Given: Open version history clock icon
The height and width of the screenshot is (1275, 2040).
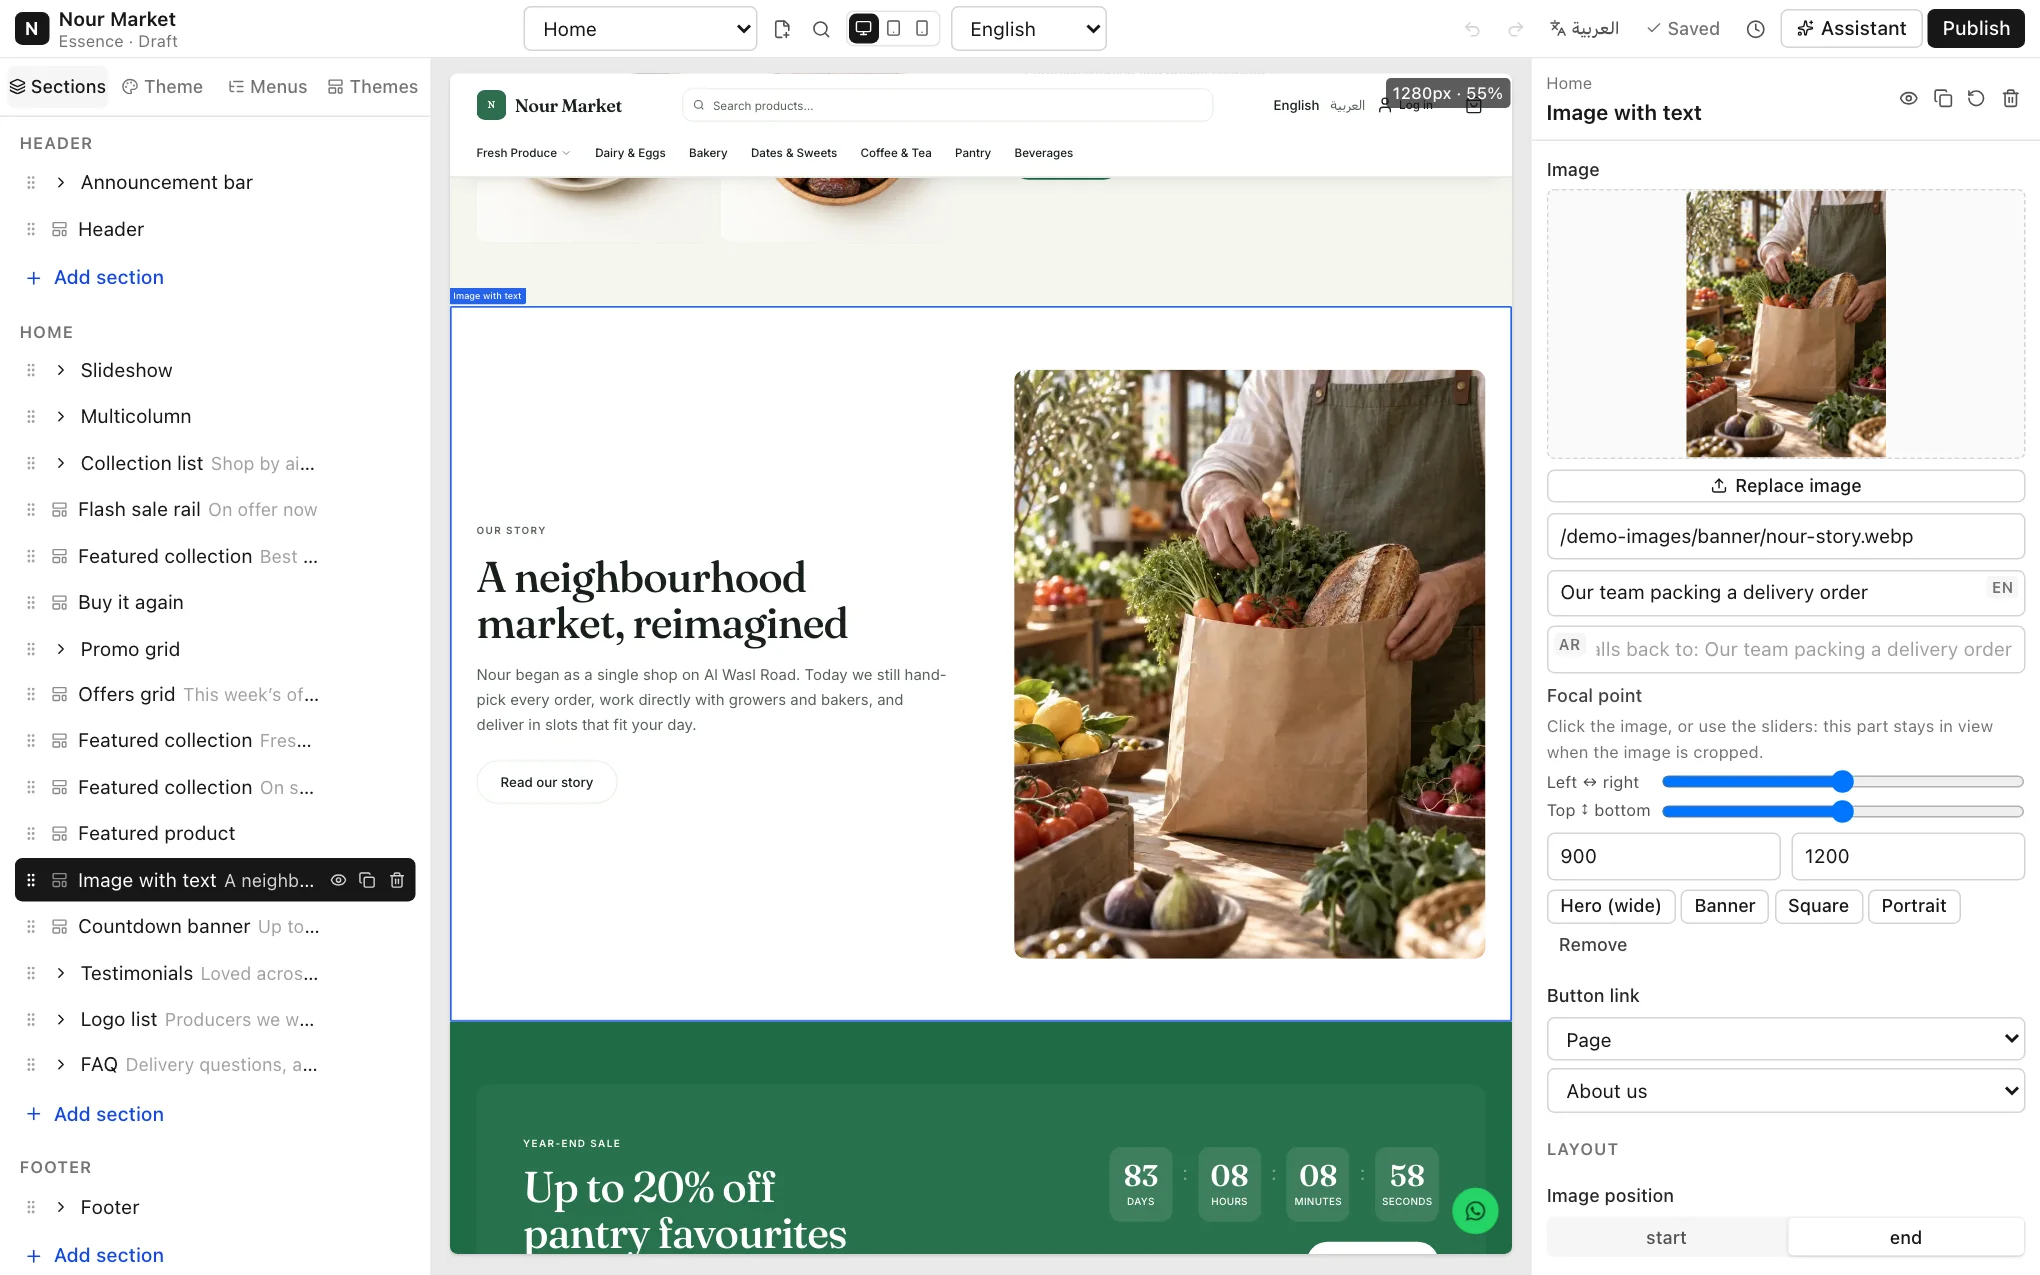Looking at the screenshot, I should (x=1755, y=29).
